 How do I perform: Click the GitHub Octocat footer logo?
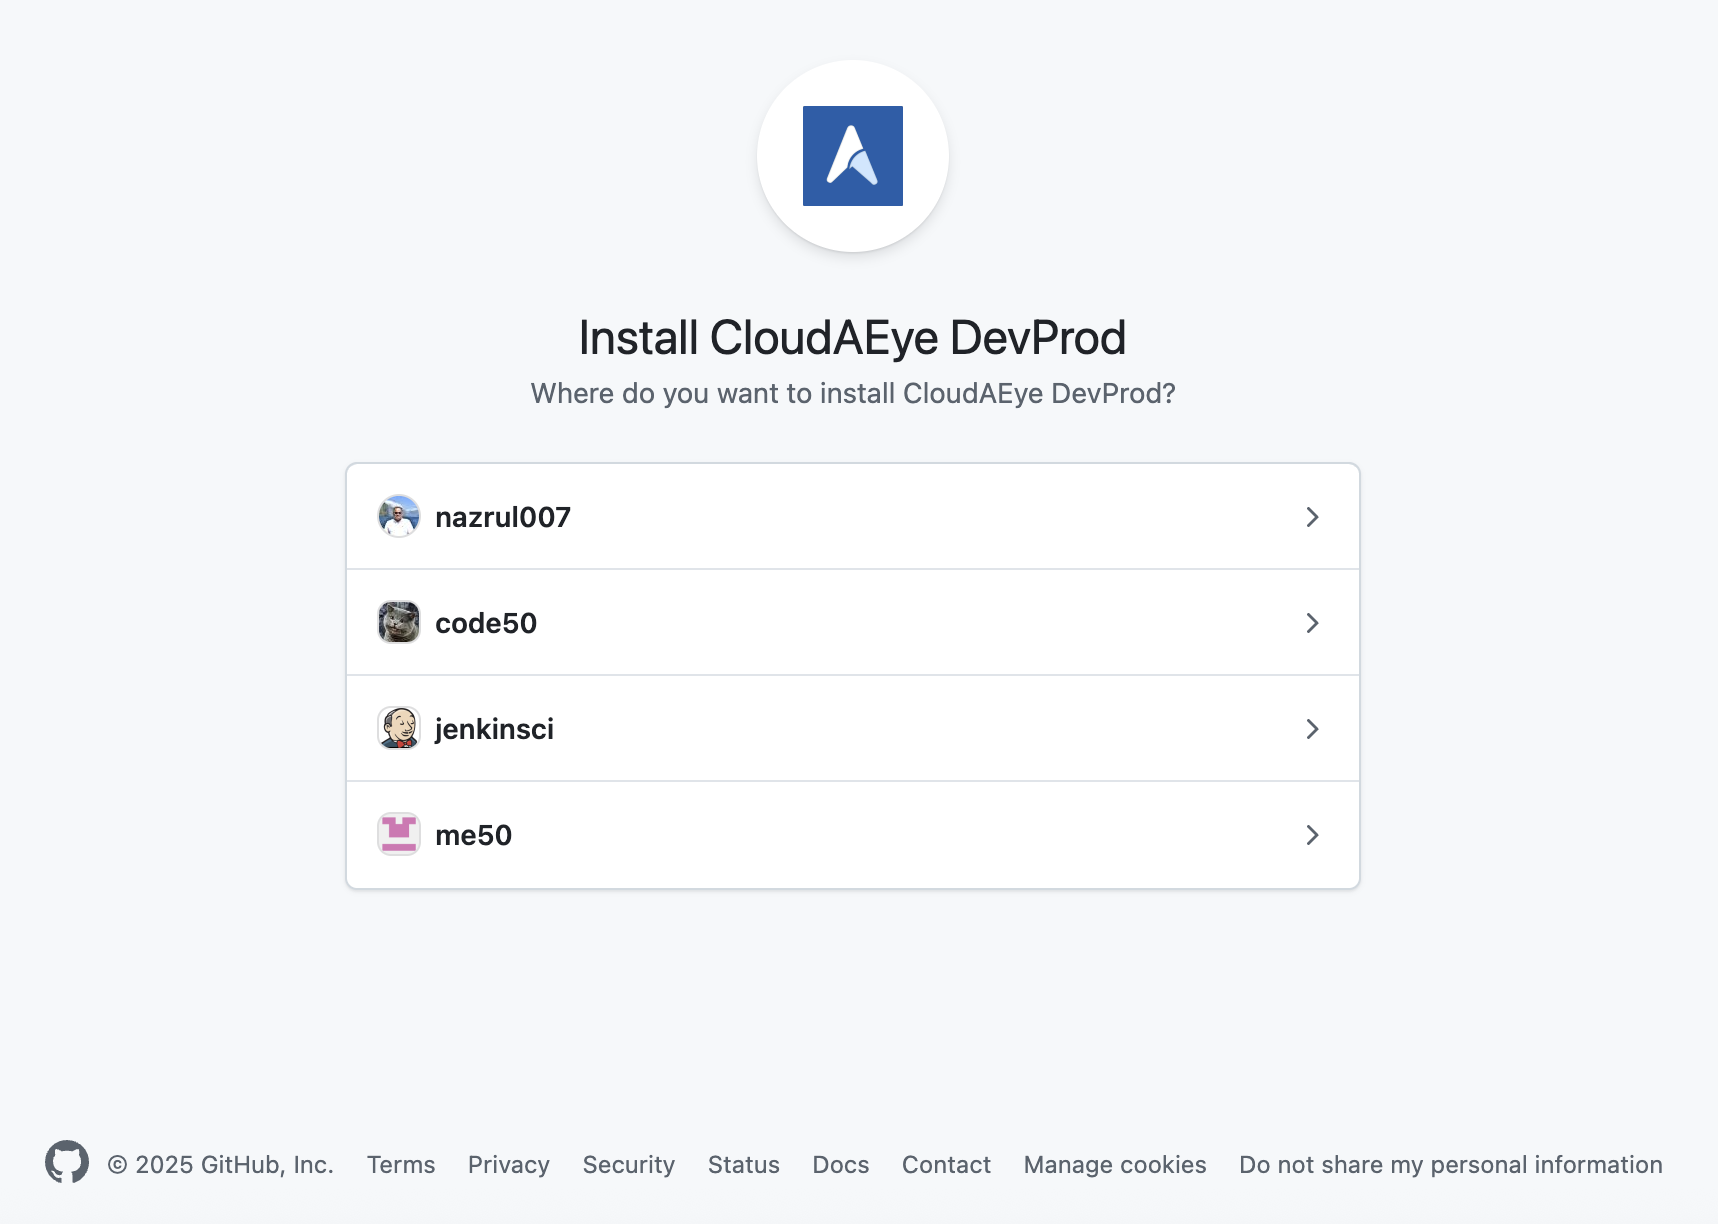click(x=67, y=1162)
